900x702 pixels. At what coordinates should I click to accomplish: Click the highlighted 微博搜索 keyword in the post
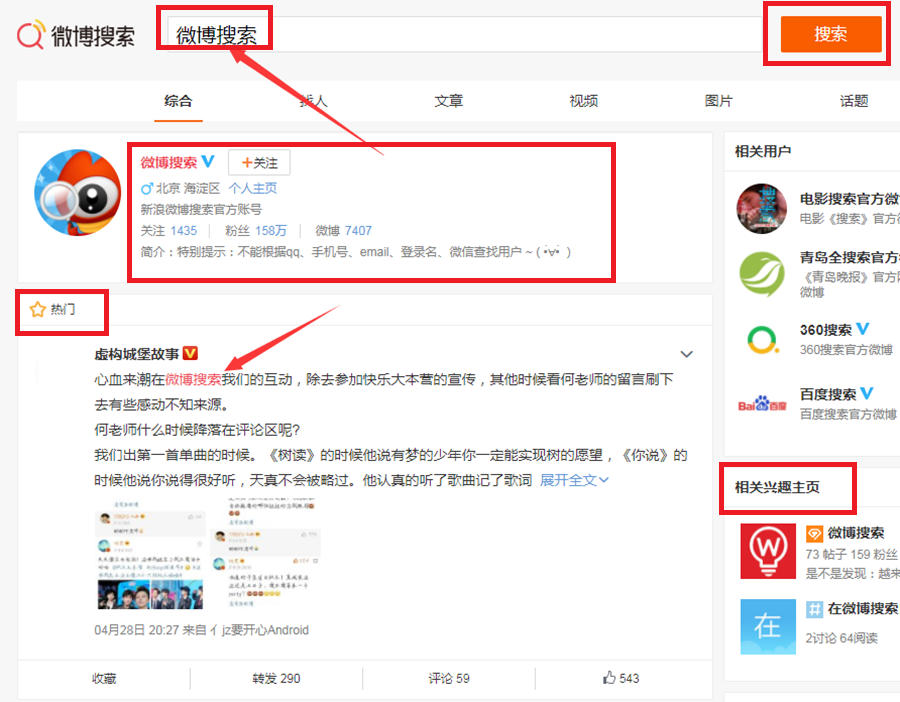coord(193,379)
